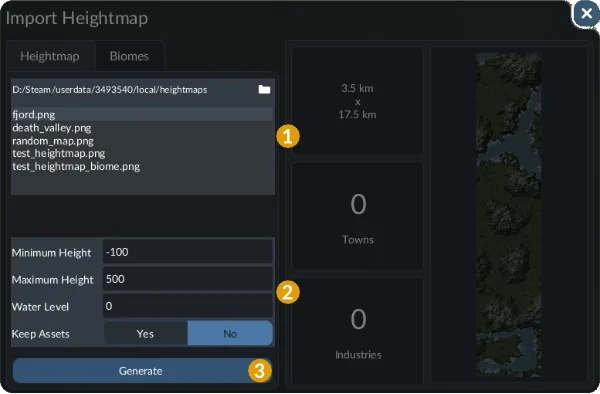Set Keep Assets to No
The image size is (600, 394).
coord(230,333)
